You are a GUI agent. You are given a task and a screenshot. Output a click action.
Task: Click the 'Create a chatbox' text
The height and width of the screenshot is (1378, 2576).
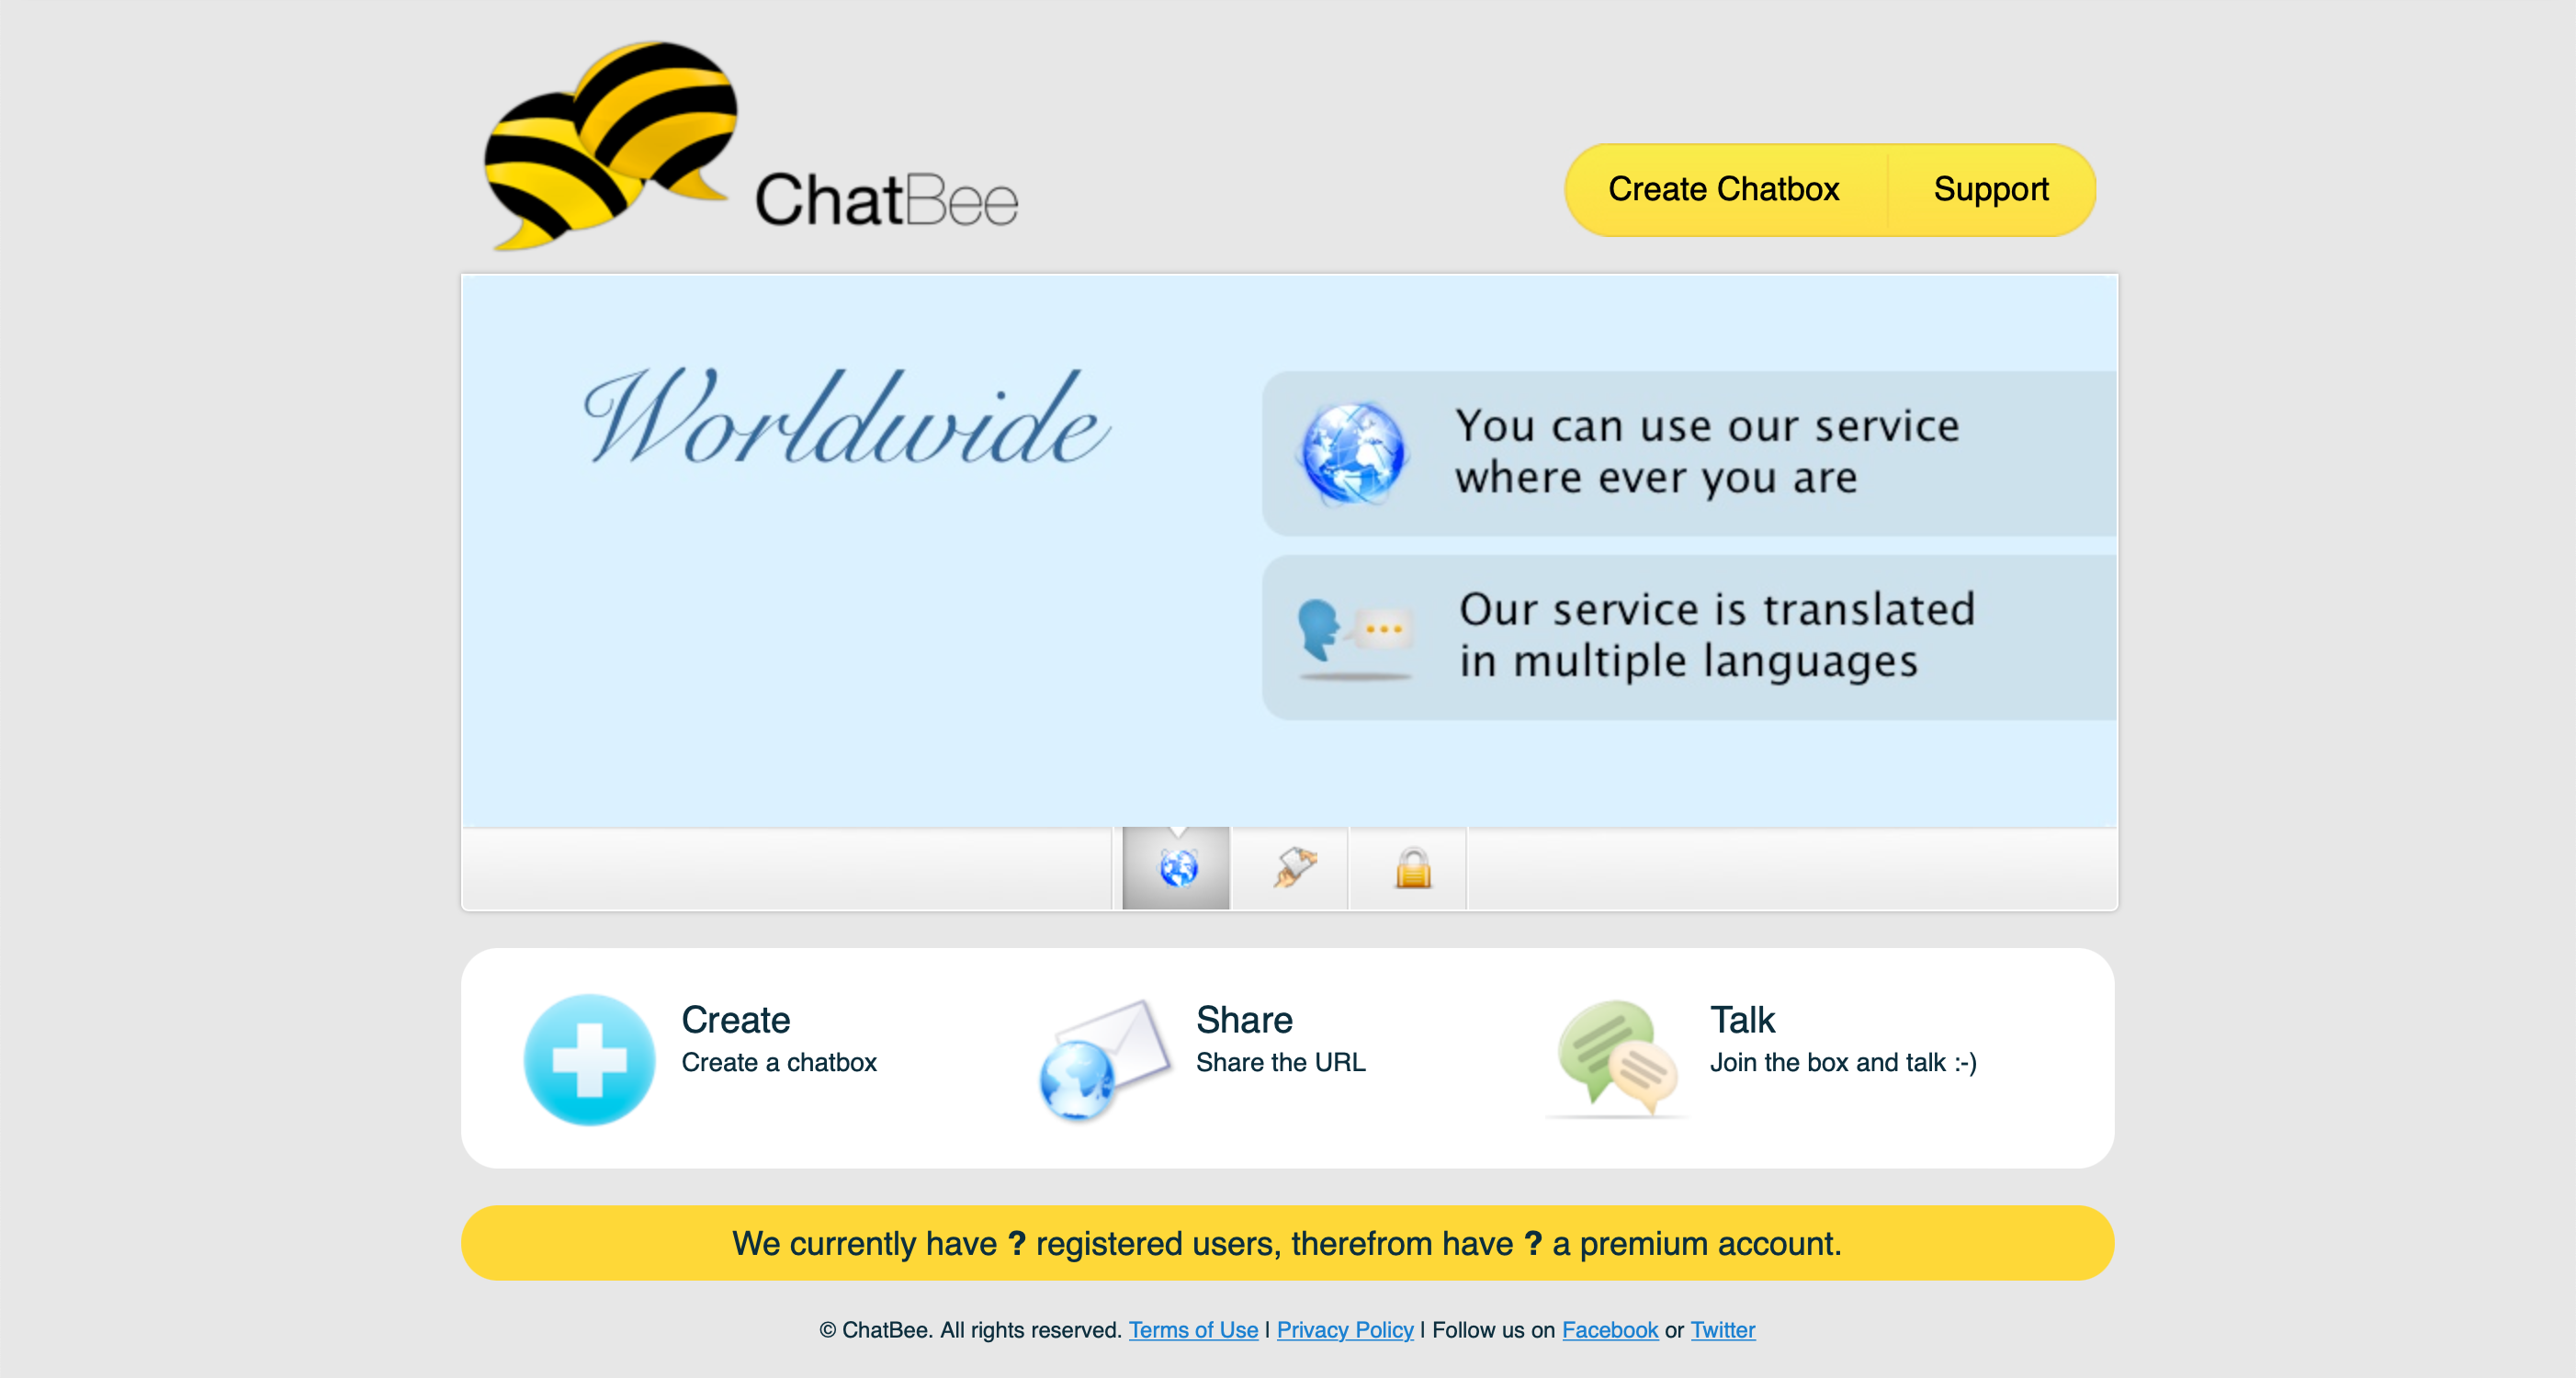pyautogui.click(x=779, y=1062)
